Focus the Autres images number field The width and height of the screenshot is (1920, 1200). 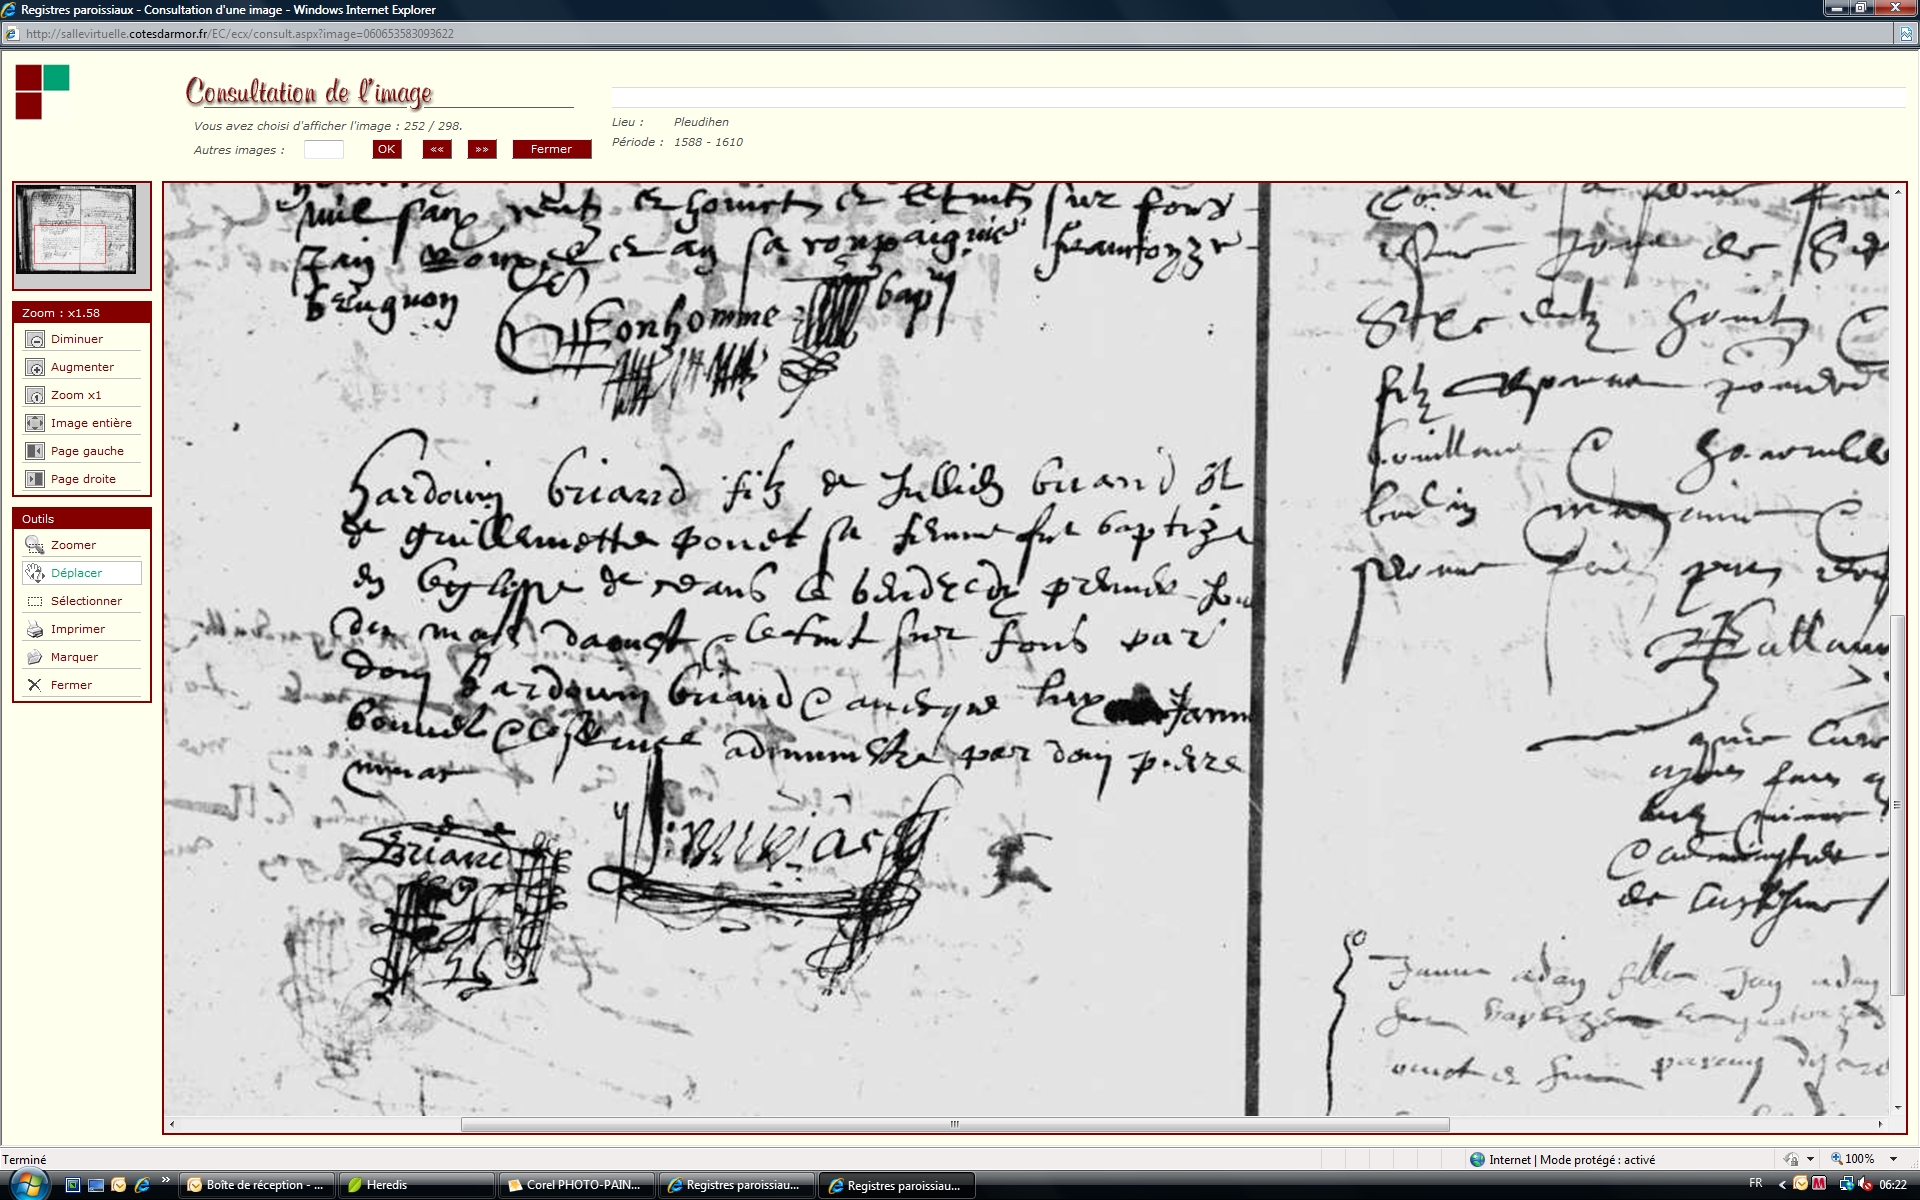323,150
